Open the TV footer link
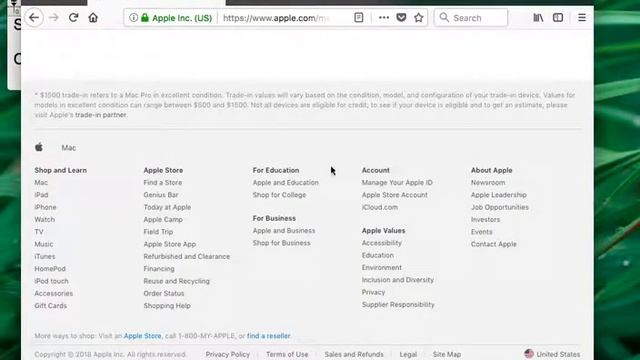 [39, 231]
